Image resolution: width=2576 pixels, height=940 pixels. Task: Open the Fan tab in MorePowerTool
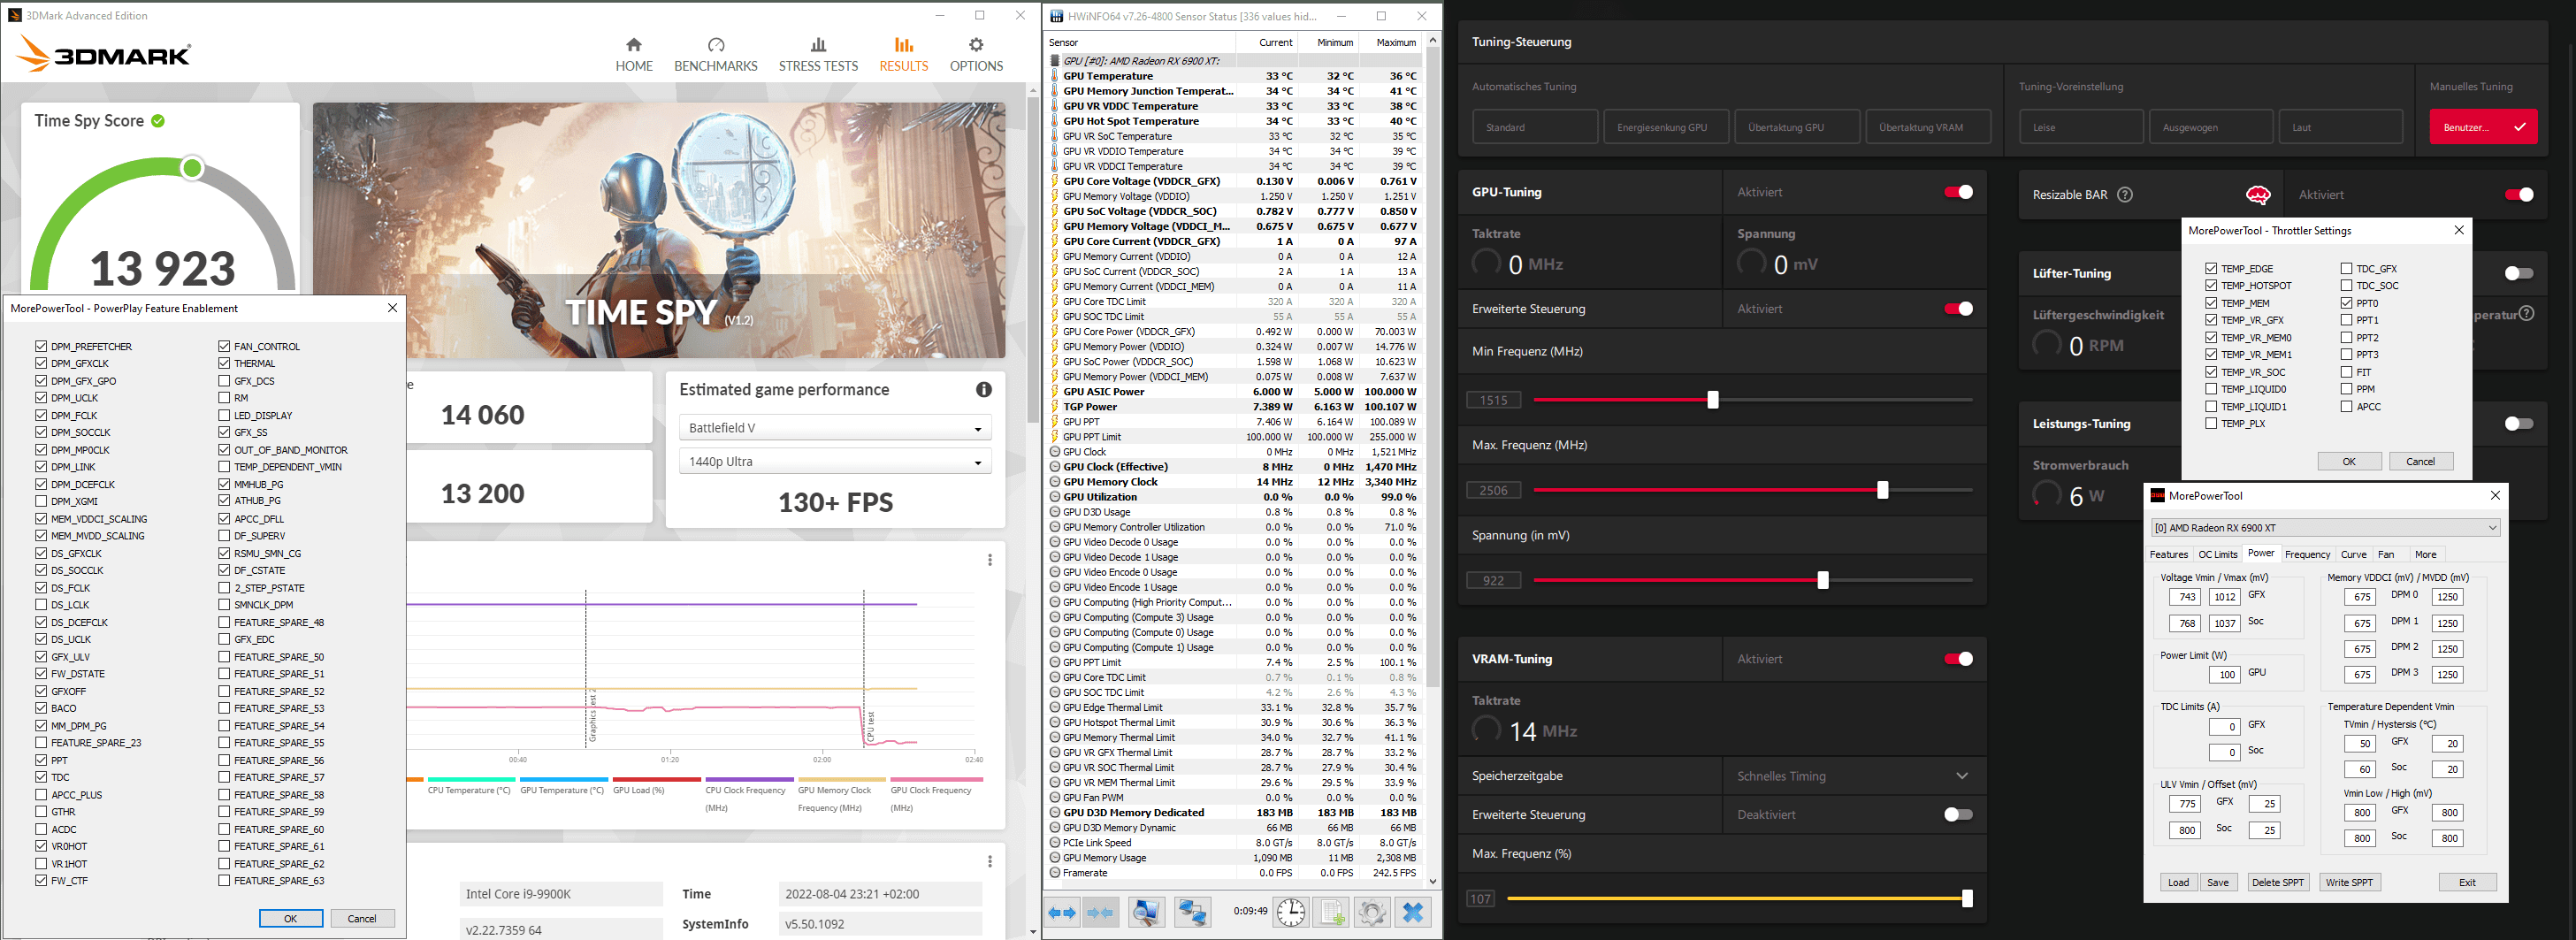click(x=2385, y=555)
